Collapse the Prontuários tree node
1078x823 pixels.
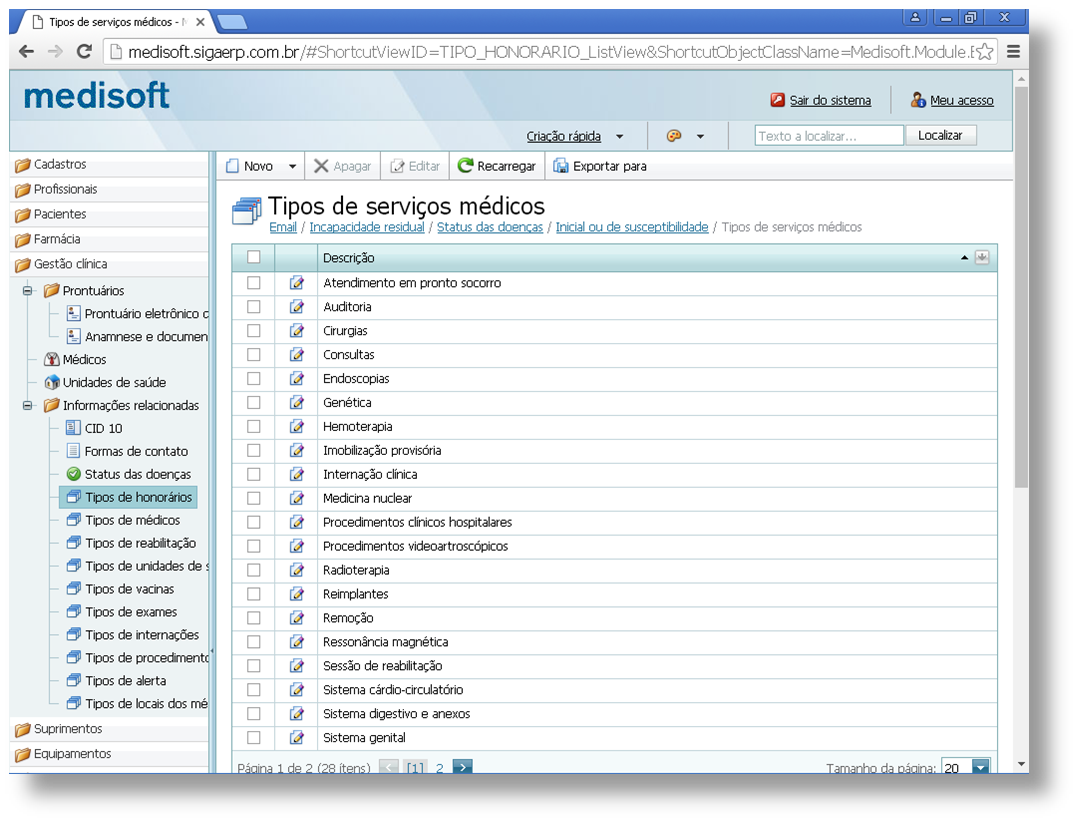(28, 291)
